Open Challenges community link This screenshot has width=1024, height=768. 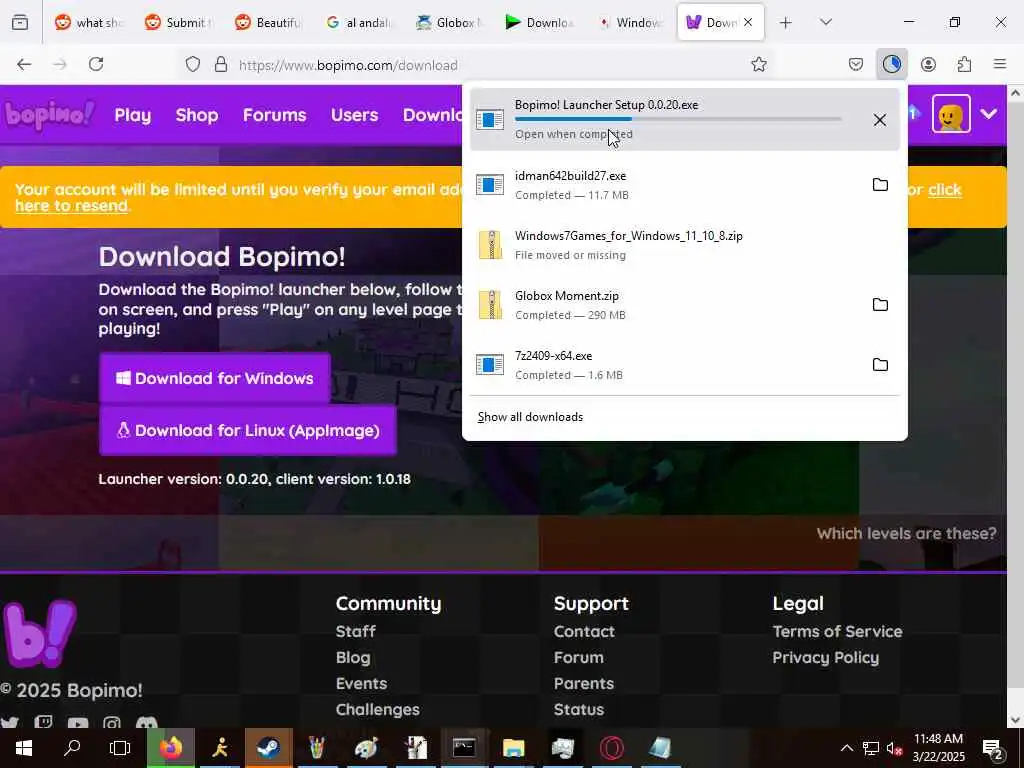377,710
